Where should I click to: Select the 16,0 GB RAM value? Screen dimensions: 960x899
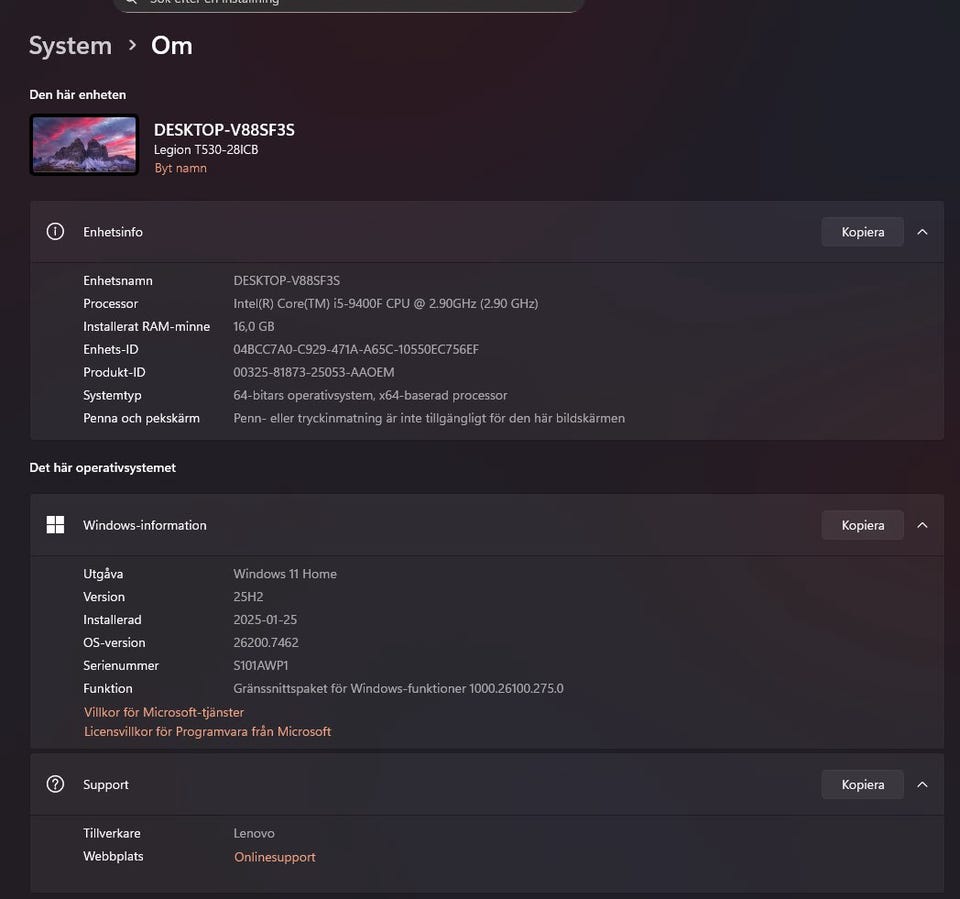pos(253,326)
